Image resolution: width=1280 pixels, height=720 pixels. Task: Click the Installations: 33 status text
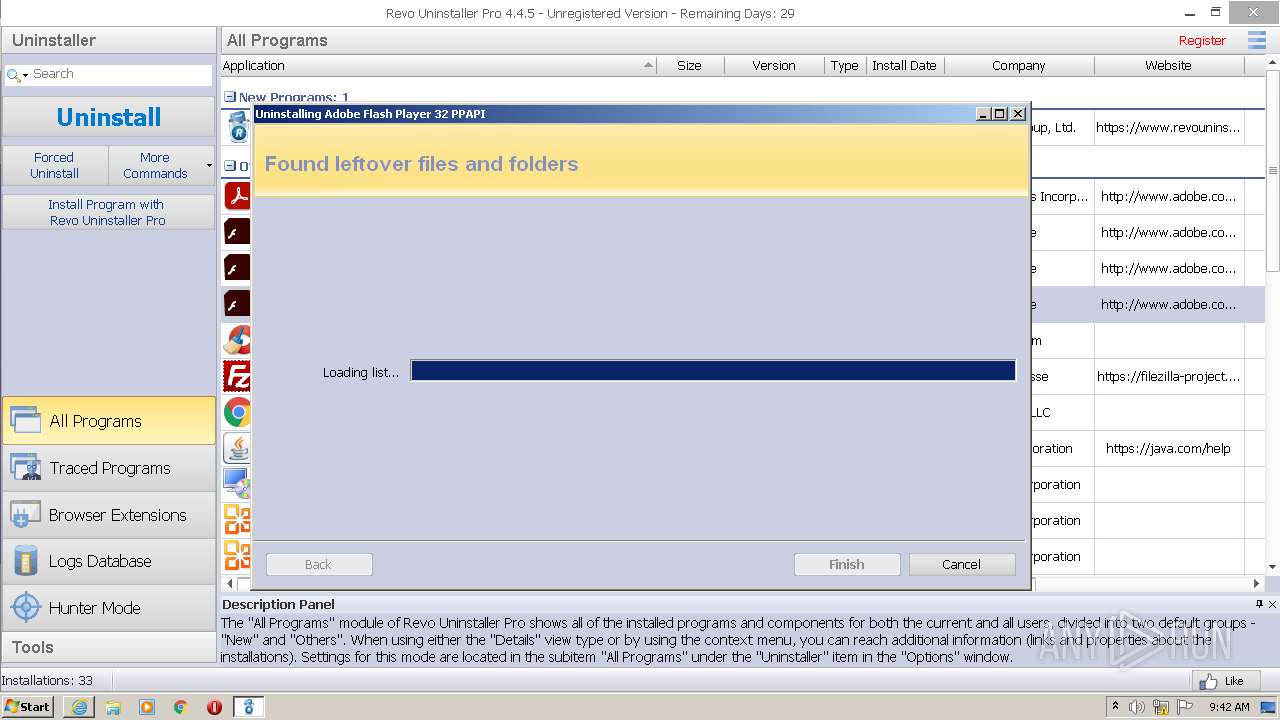(x=47, y=681)
